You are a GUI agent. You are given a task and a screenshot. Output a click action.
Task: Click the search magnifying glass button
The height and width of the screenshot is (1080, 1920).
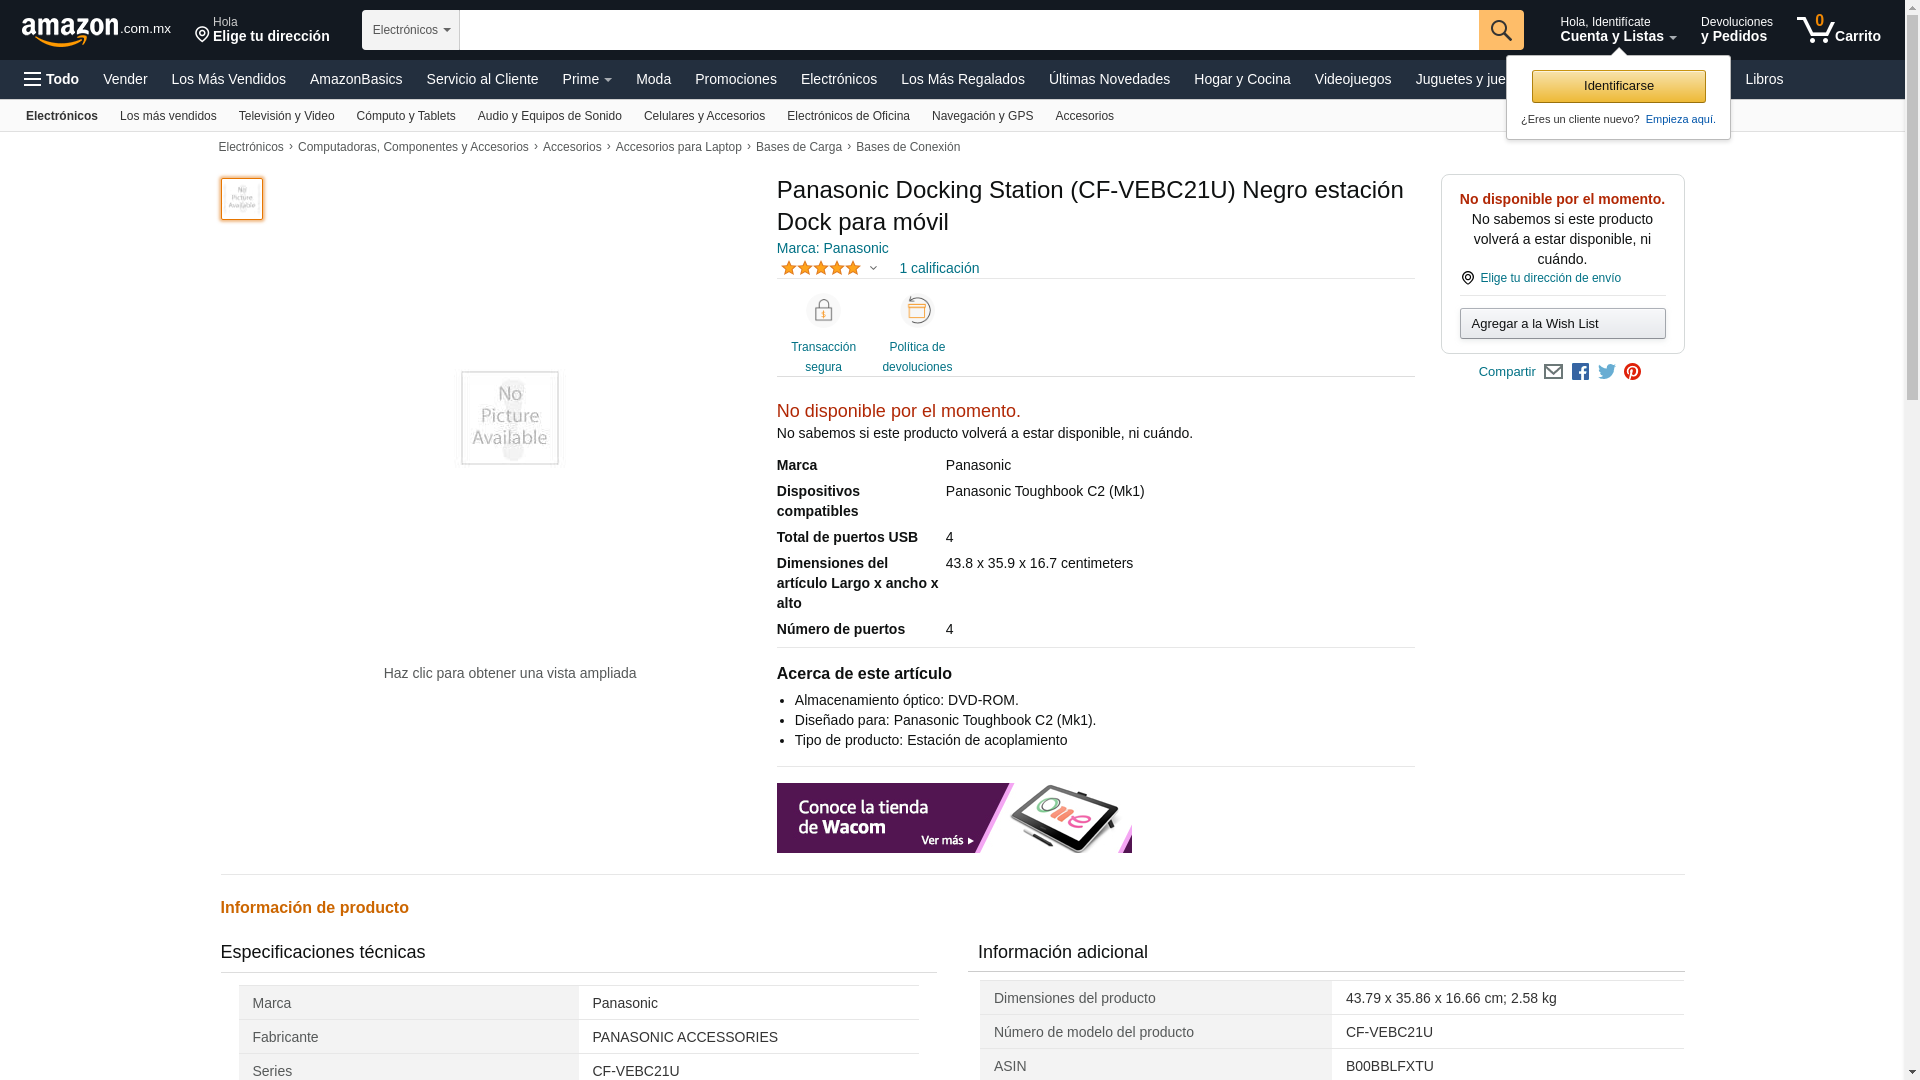coord(1501,30)
